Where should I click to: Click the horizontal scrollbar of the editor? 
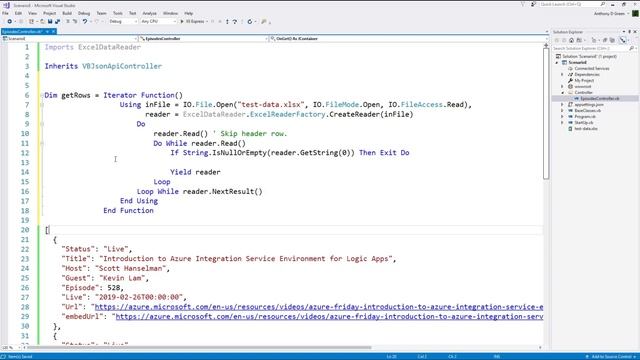click(199, 348)
